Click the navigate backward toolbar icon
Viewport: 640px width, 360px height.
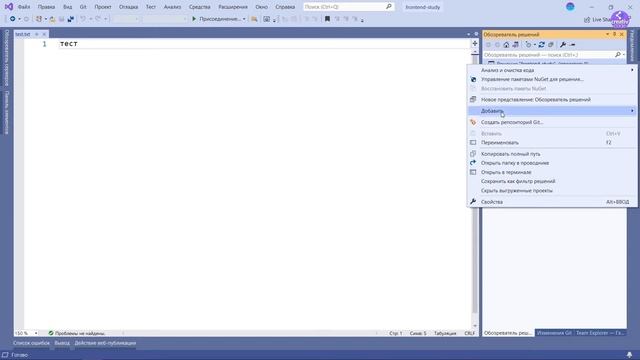(x=12, y=19)
